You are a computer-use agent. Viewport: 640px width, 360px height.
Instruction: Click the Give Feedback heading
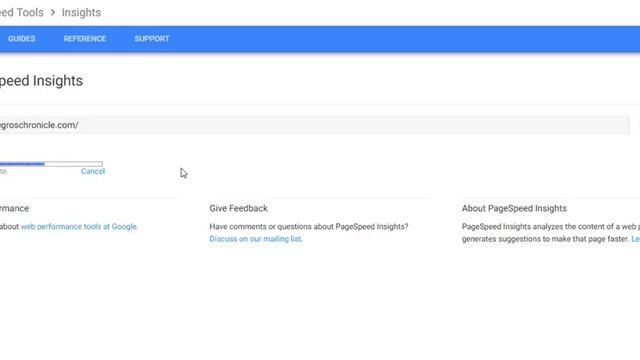click(x=238, y=208)
